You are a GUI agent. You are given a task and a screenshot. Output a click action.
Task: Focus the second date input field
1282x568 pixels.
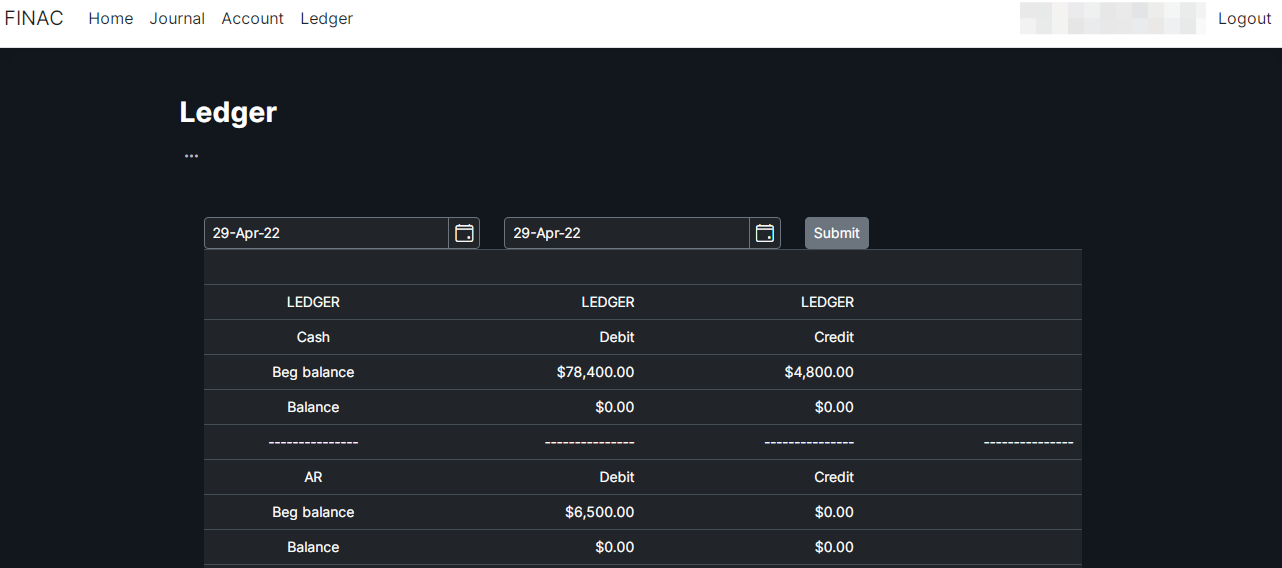(x=626, y=233)
